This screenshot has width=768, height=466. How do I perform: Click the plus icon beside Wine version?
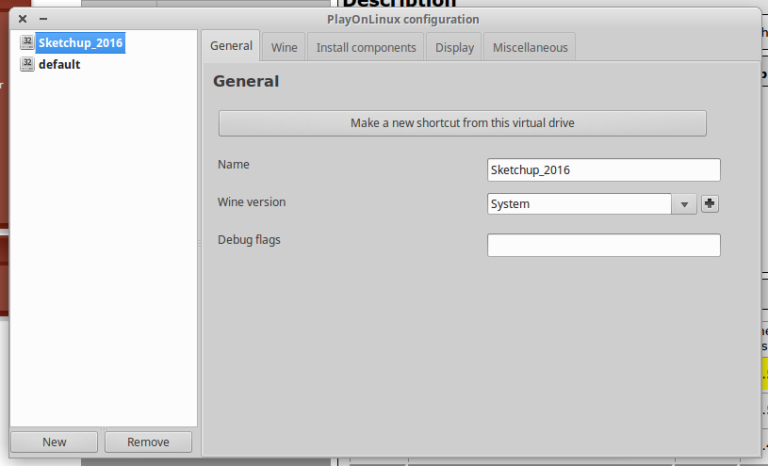[x=710, y=204]
